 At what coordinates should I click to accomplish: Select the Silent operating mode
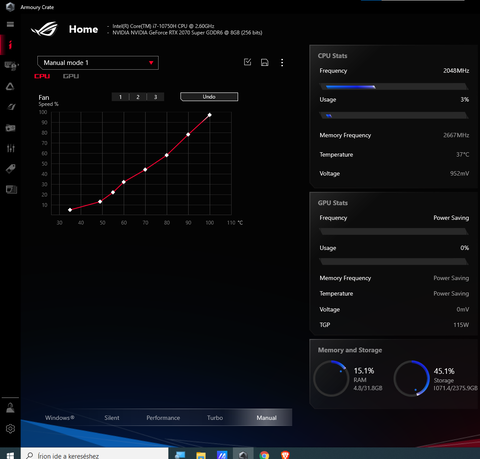(112, 418)
